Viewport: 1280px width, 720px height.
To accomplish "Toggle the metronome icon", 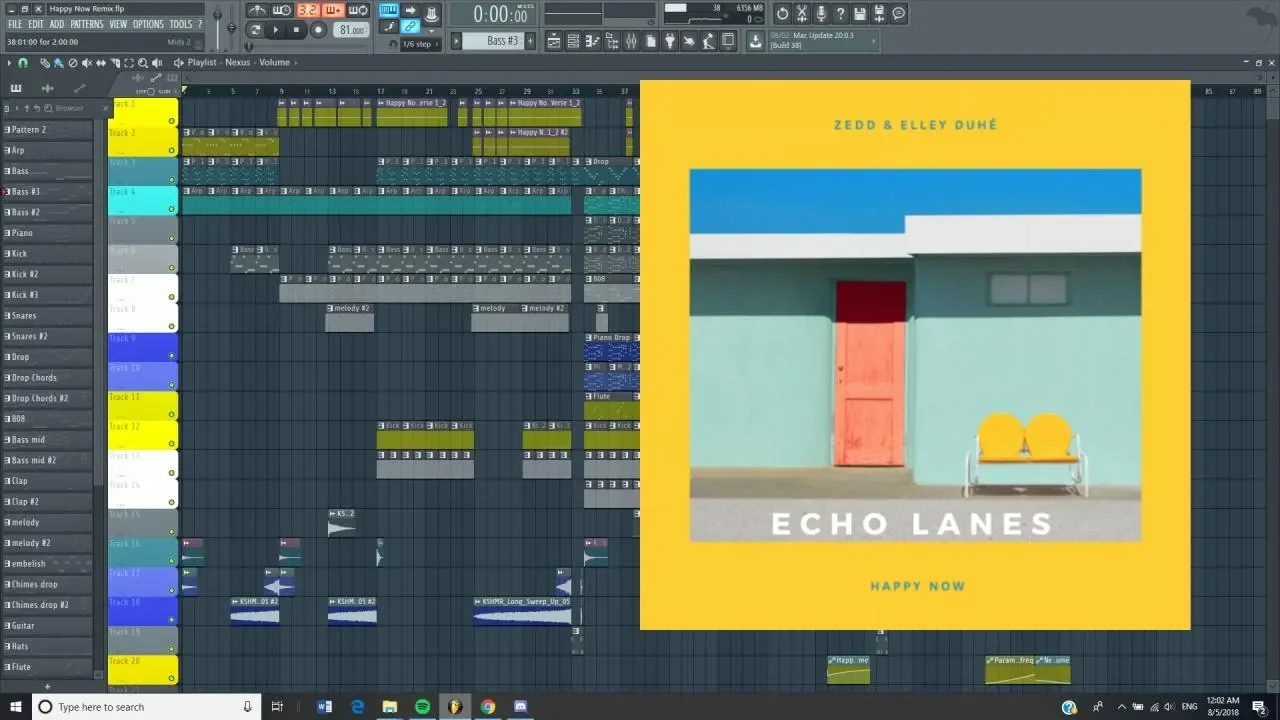I will point(258,10).
